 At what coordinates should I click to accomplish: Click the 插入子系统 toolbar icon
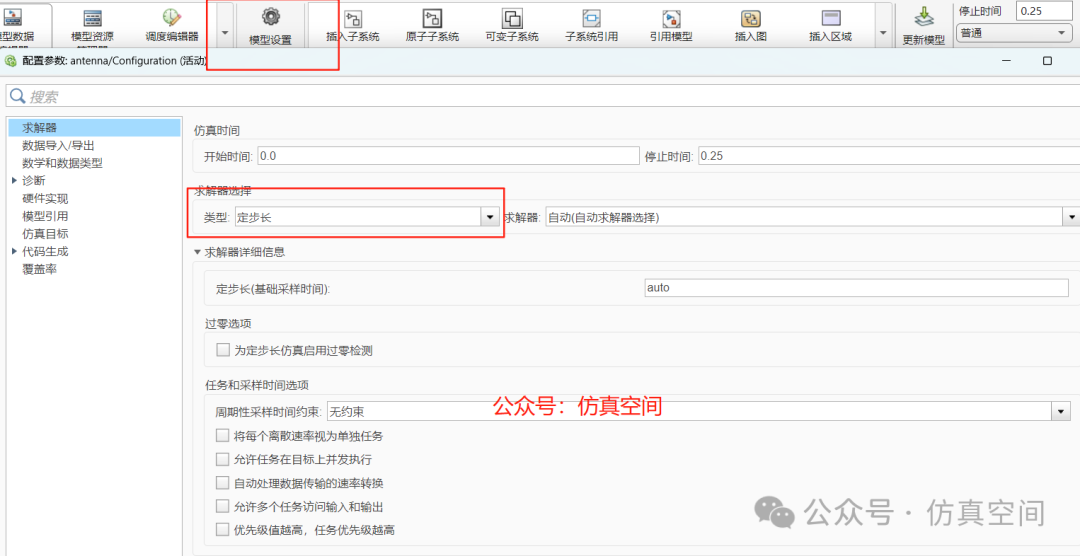coord(352,19)
